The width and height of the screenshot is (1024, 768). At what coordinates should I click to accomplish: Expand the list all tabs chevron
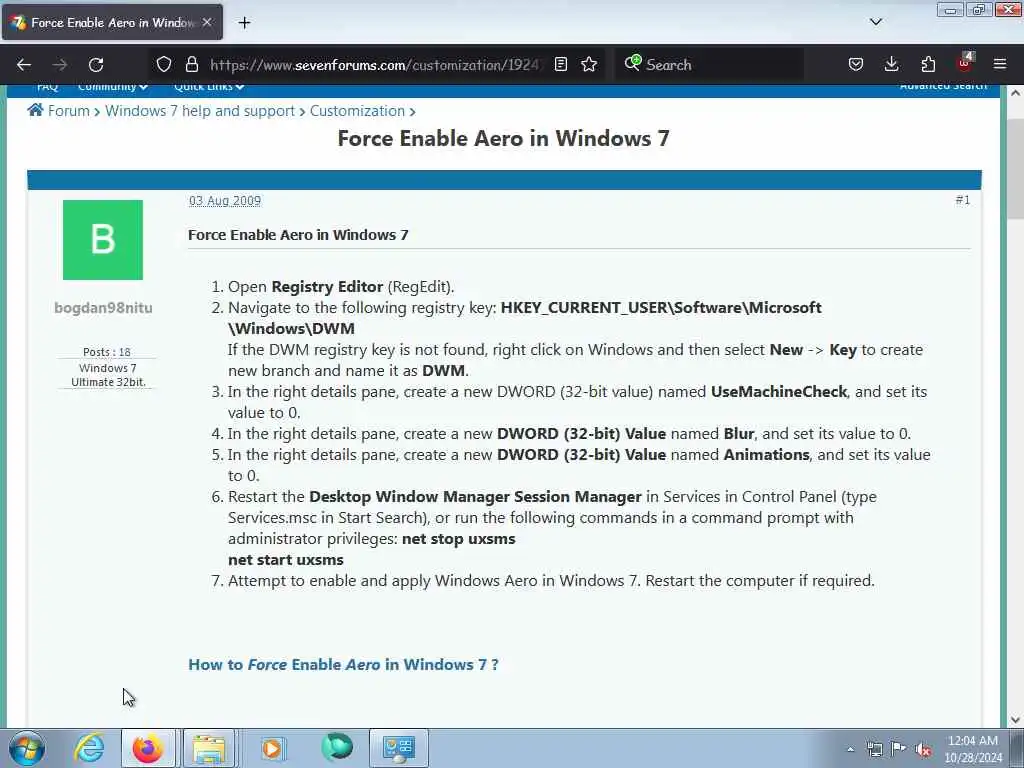click(876, 22)
